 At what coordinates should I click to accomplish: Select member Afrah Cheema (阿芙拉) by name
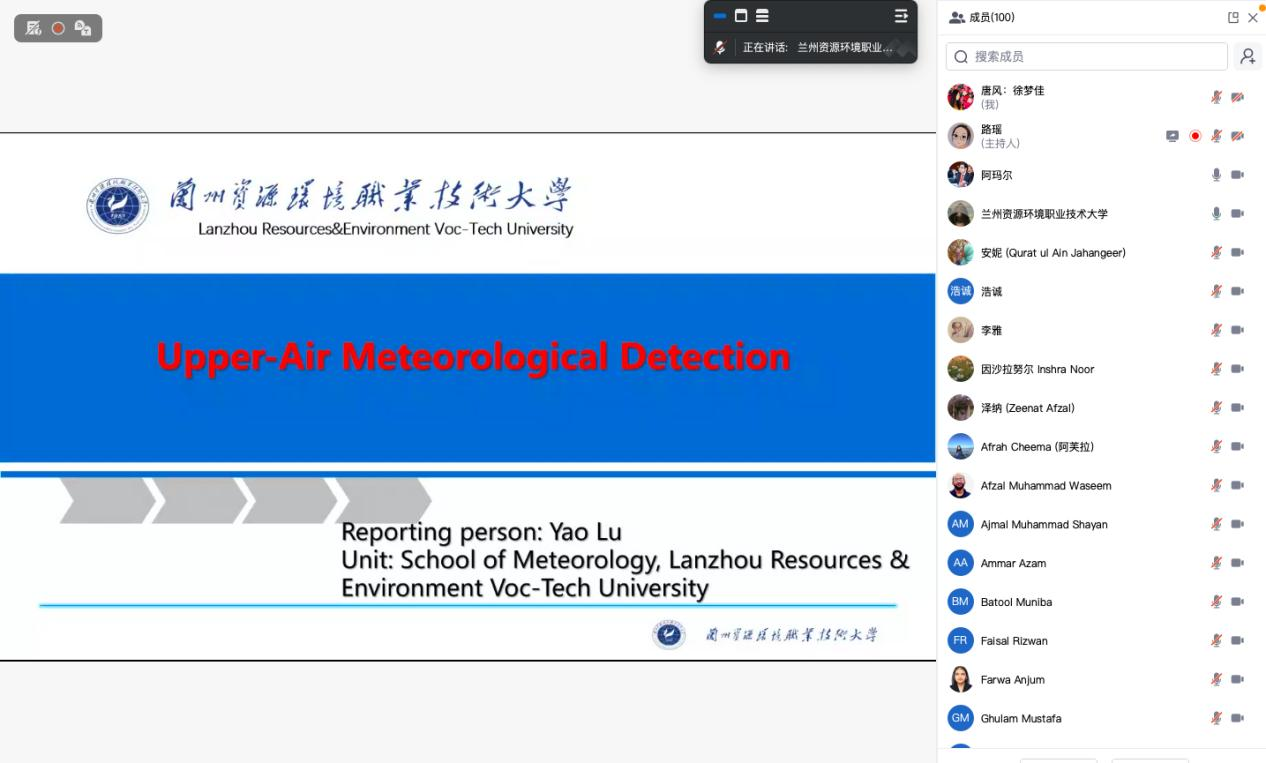click(x=1037, y=446)
